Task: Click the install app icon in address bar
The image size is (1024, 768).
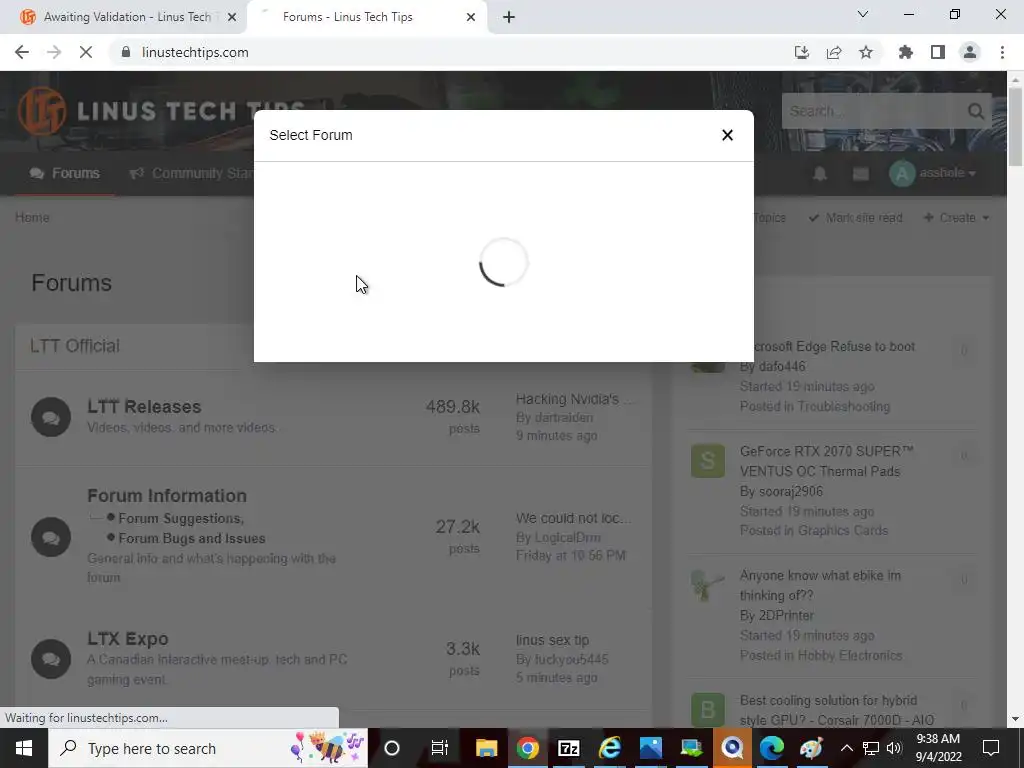Action: [802, 52]
